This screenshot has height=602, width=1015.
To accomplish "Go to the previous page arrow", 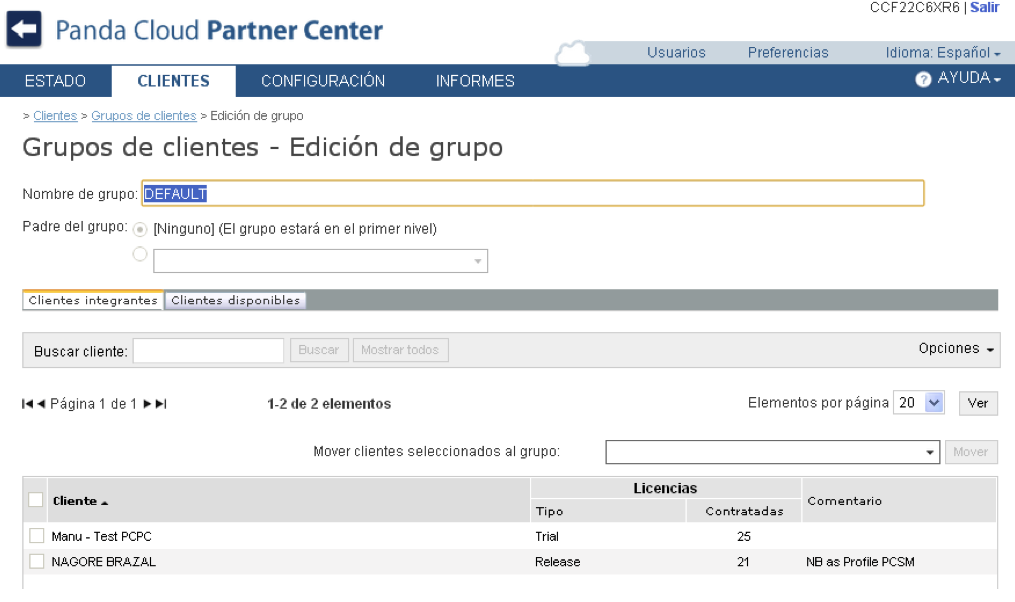I will click(x=41, y=404).
